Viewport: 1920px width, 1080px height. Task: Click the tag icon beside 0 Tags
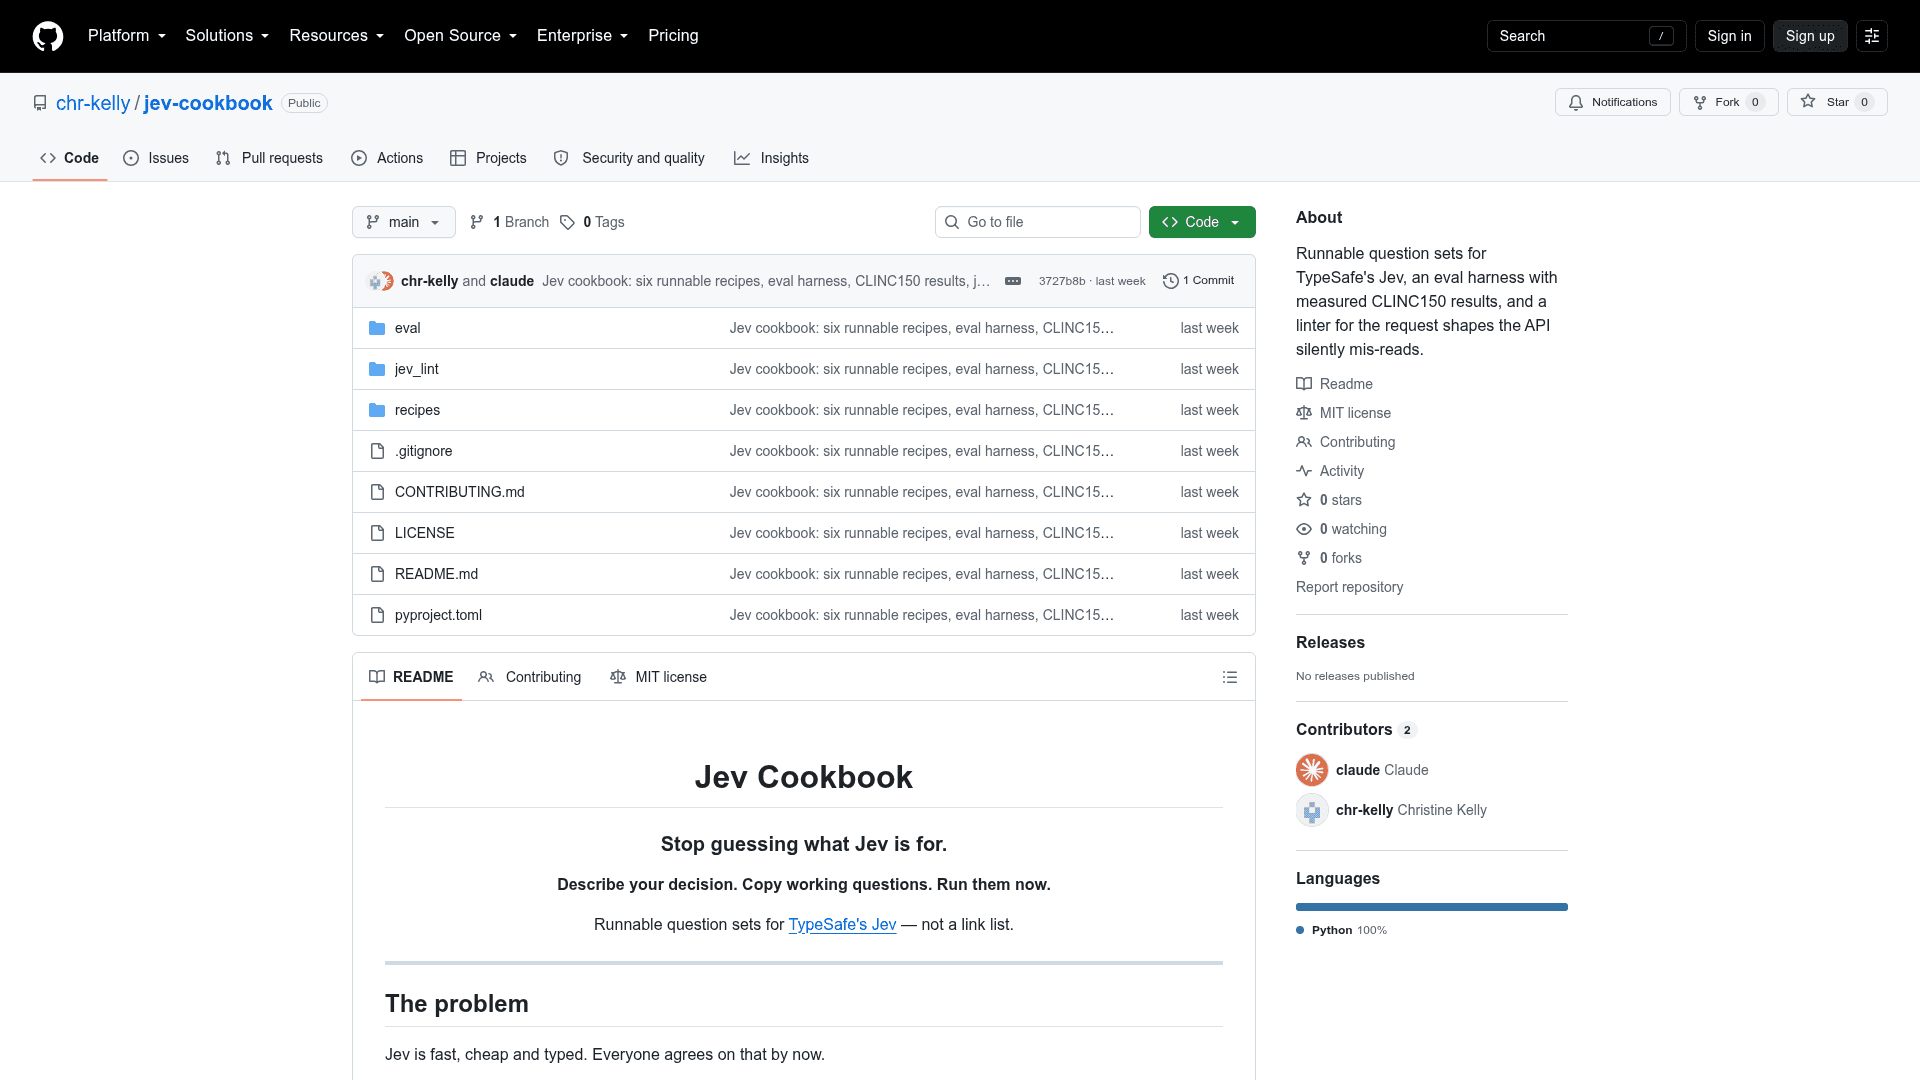tap(567, 222)
